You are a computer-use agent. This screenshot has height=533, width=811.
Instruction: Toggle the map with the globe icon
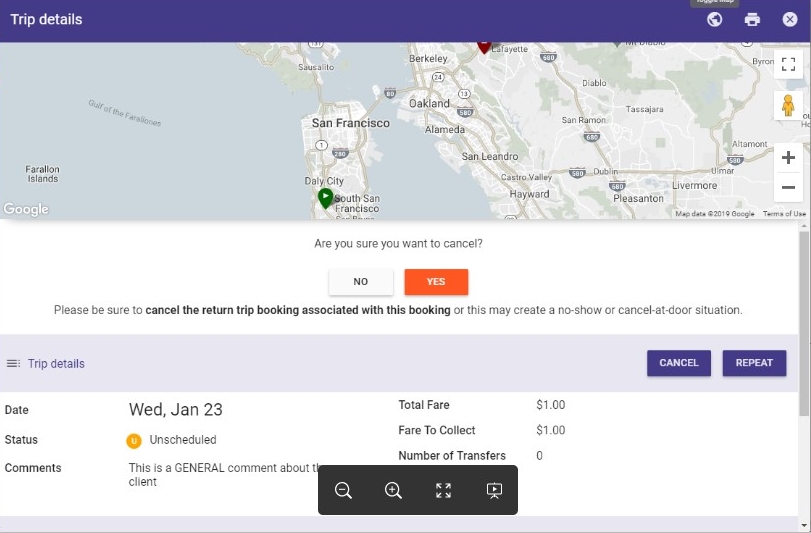(714, 20)
